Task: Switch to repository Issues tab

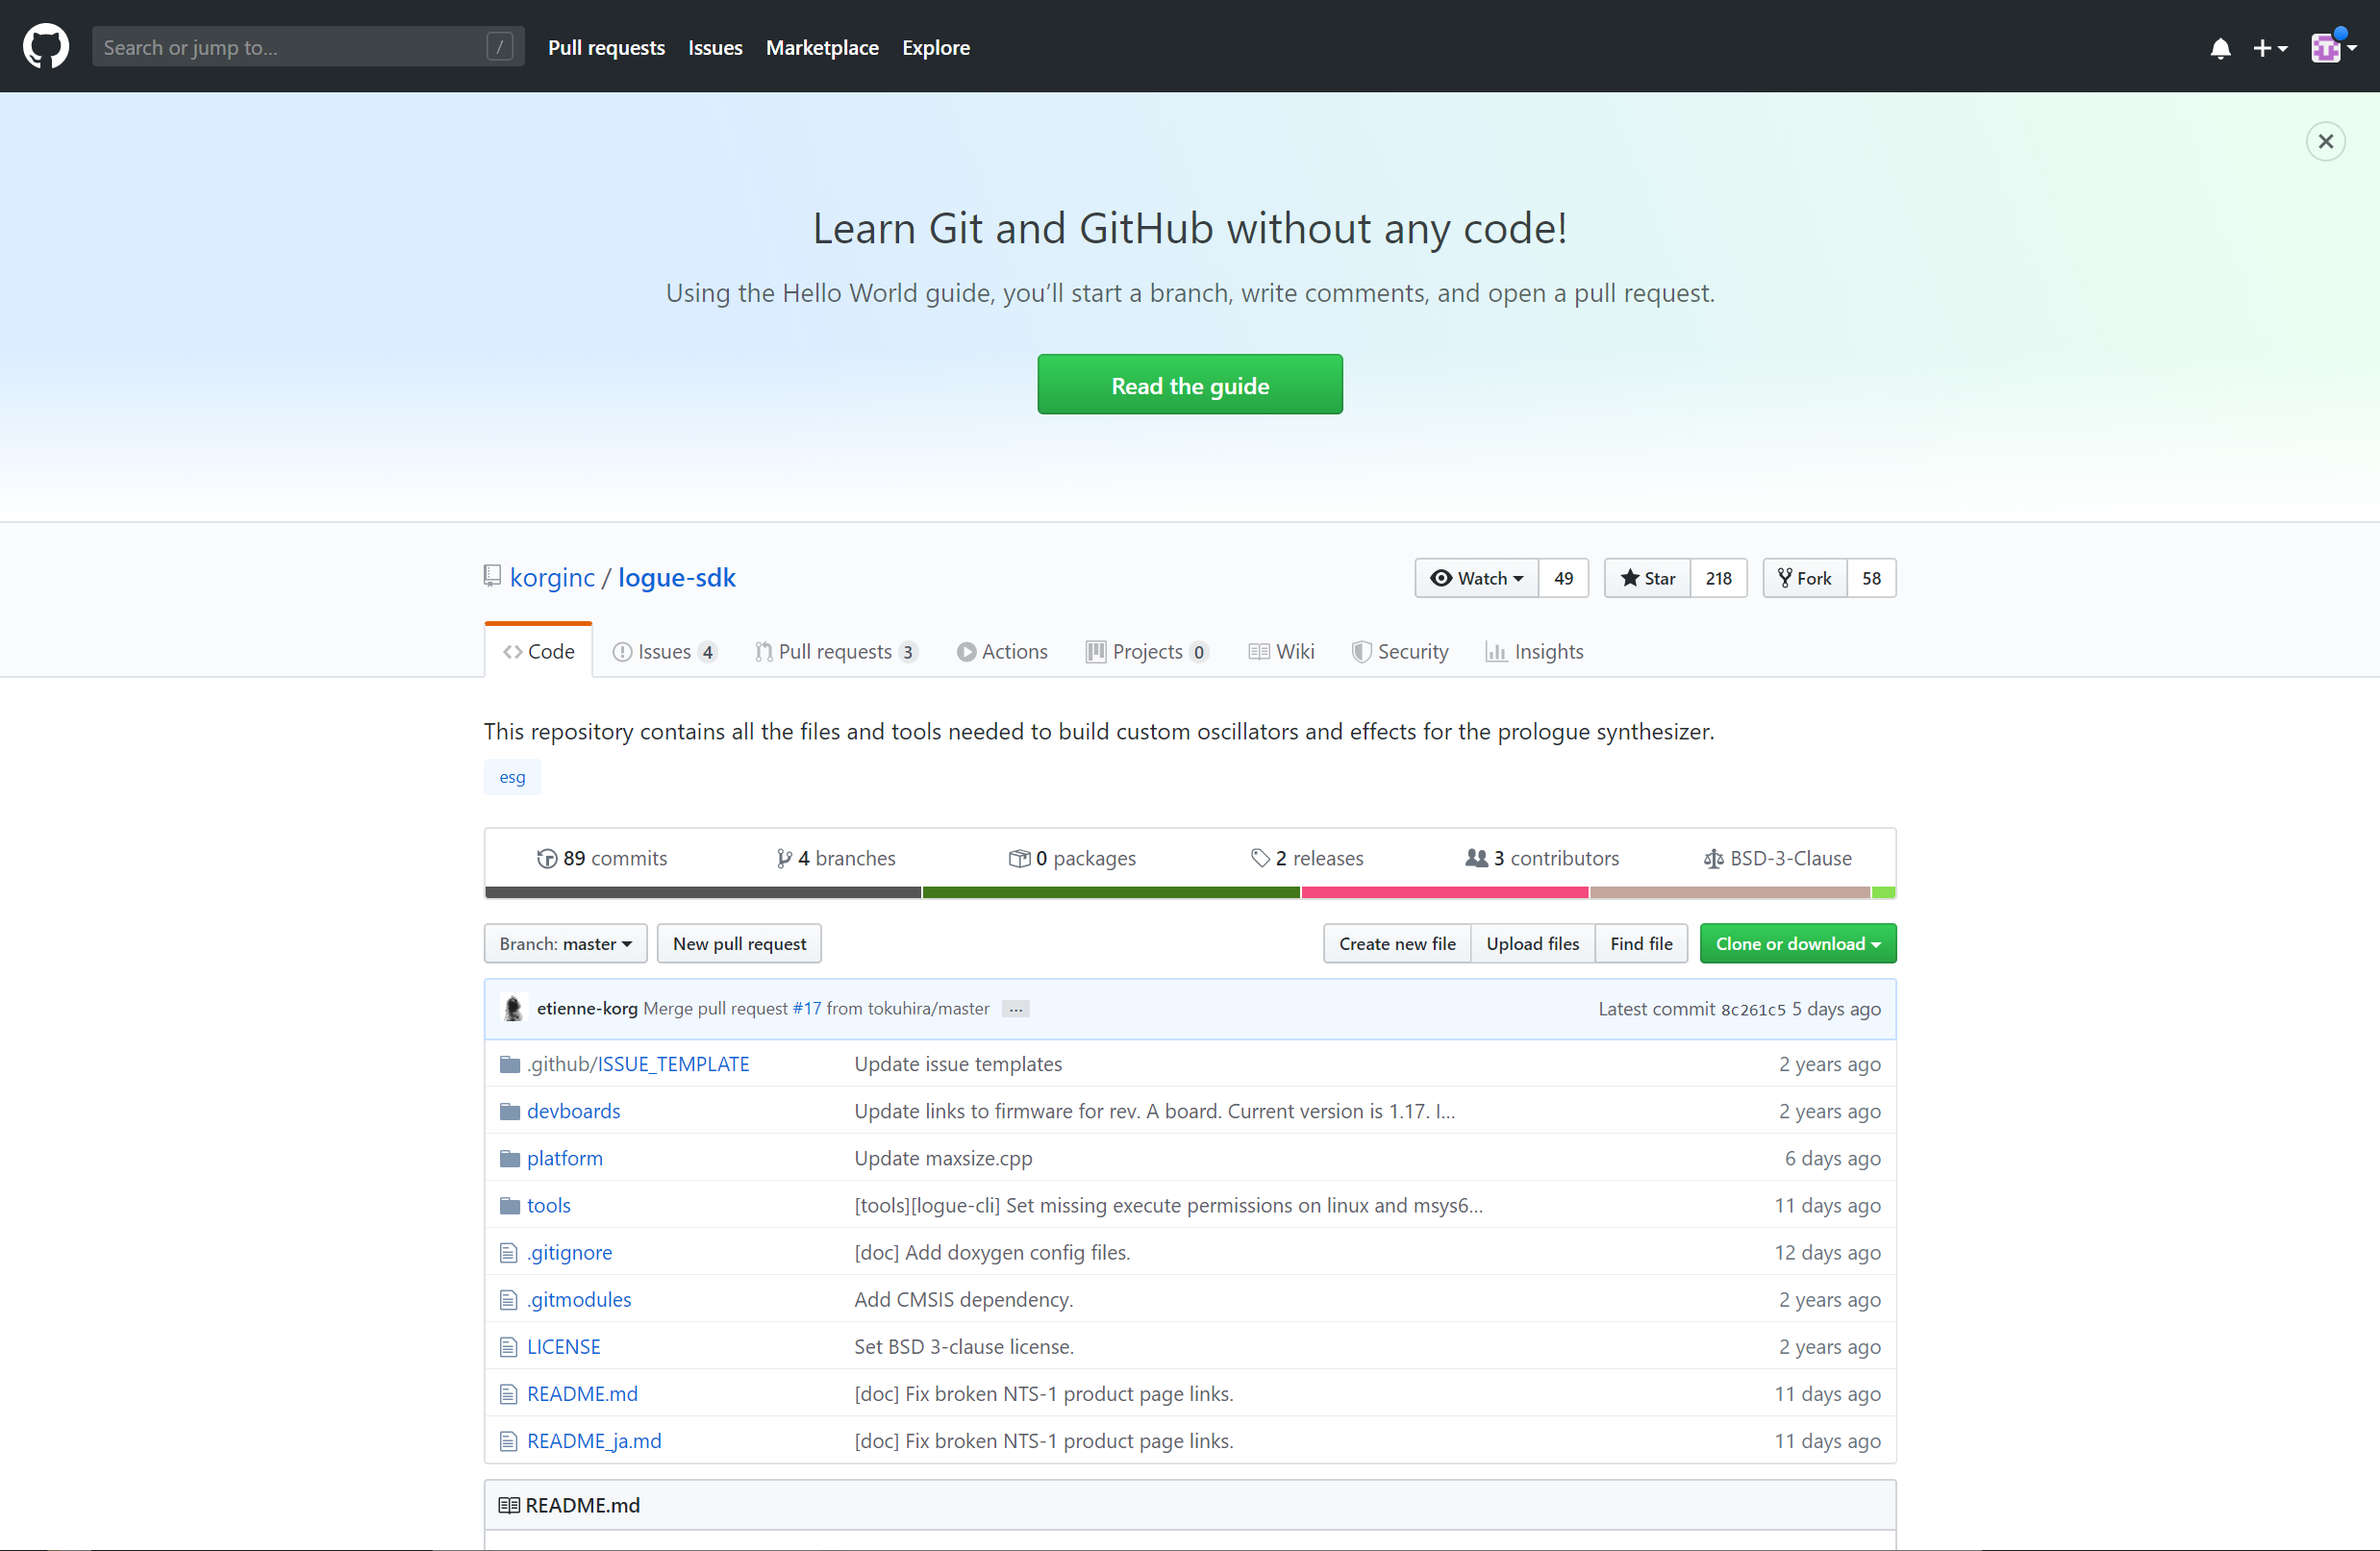Action: coord(664,651)
